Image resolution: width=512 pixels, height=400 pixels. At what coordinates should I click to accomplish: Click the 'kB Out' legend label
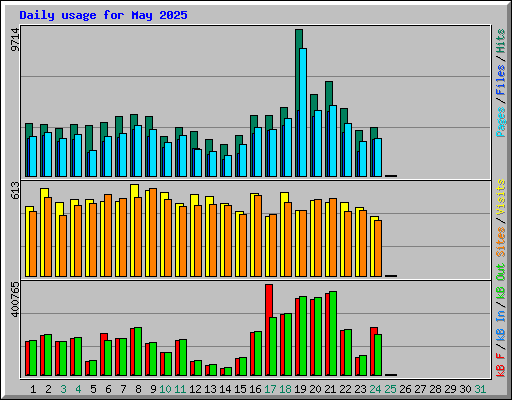coord(501,282)
